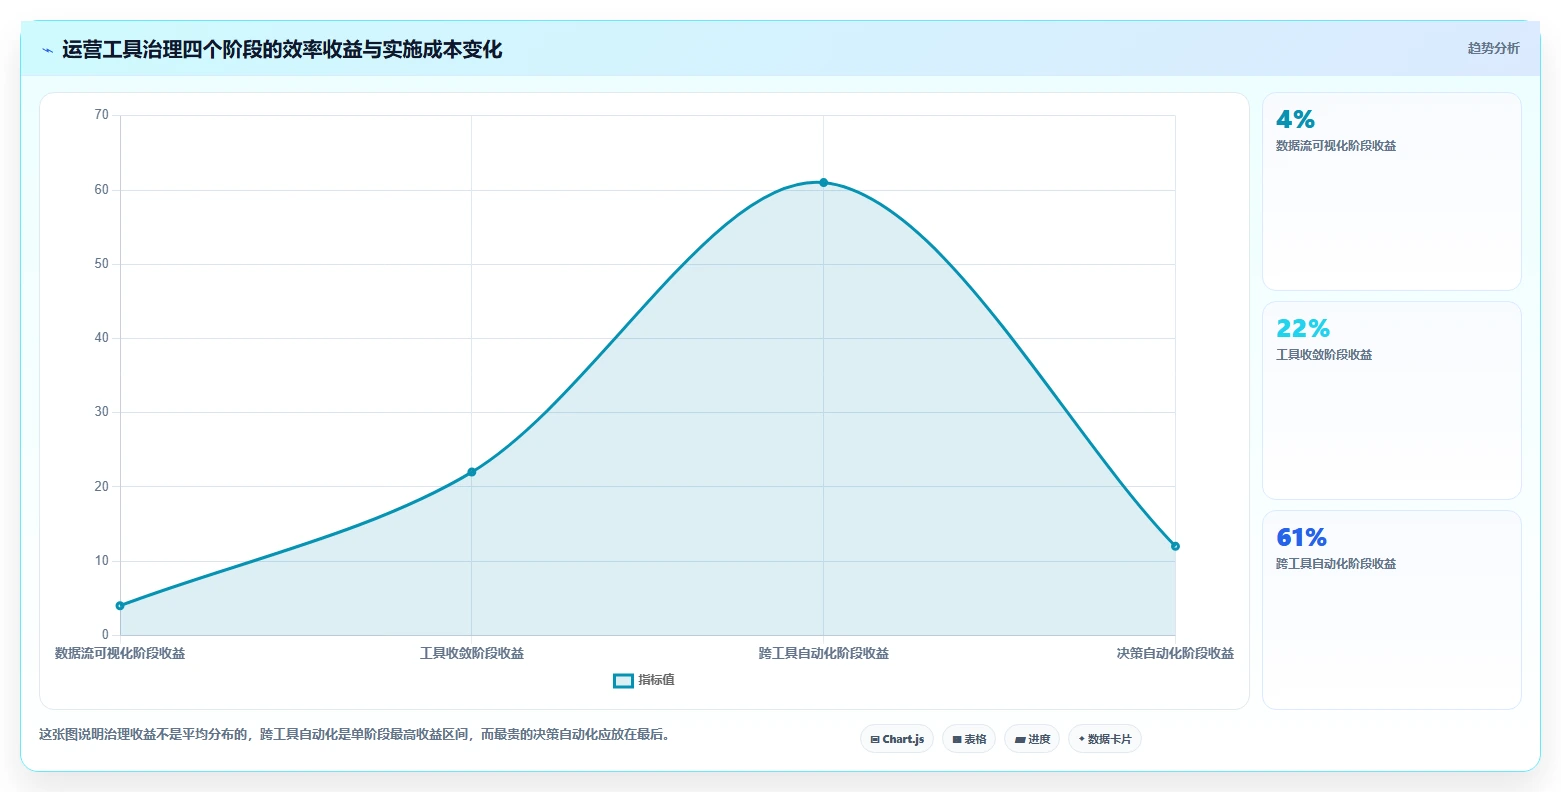Click x-axis label 工具收敛阶段收益
The width and height of the screenshot is (1561, 792).
[x=472, y=654]
